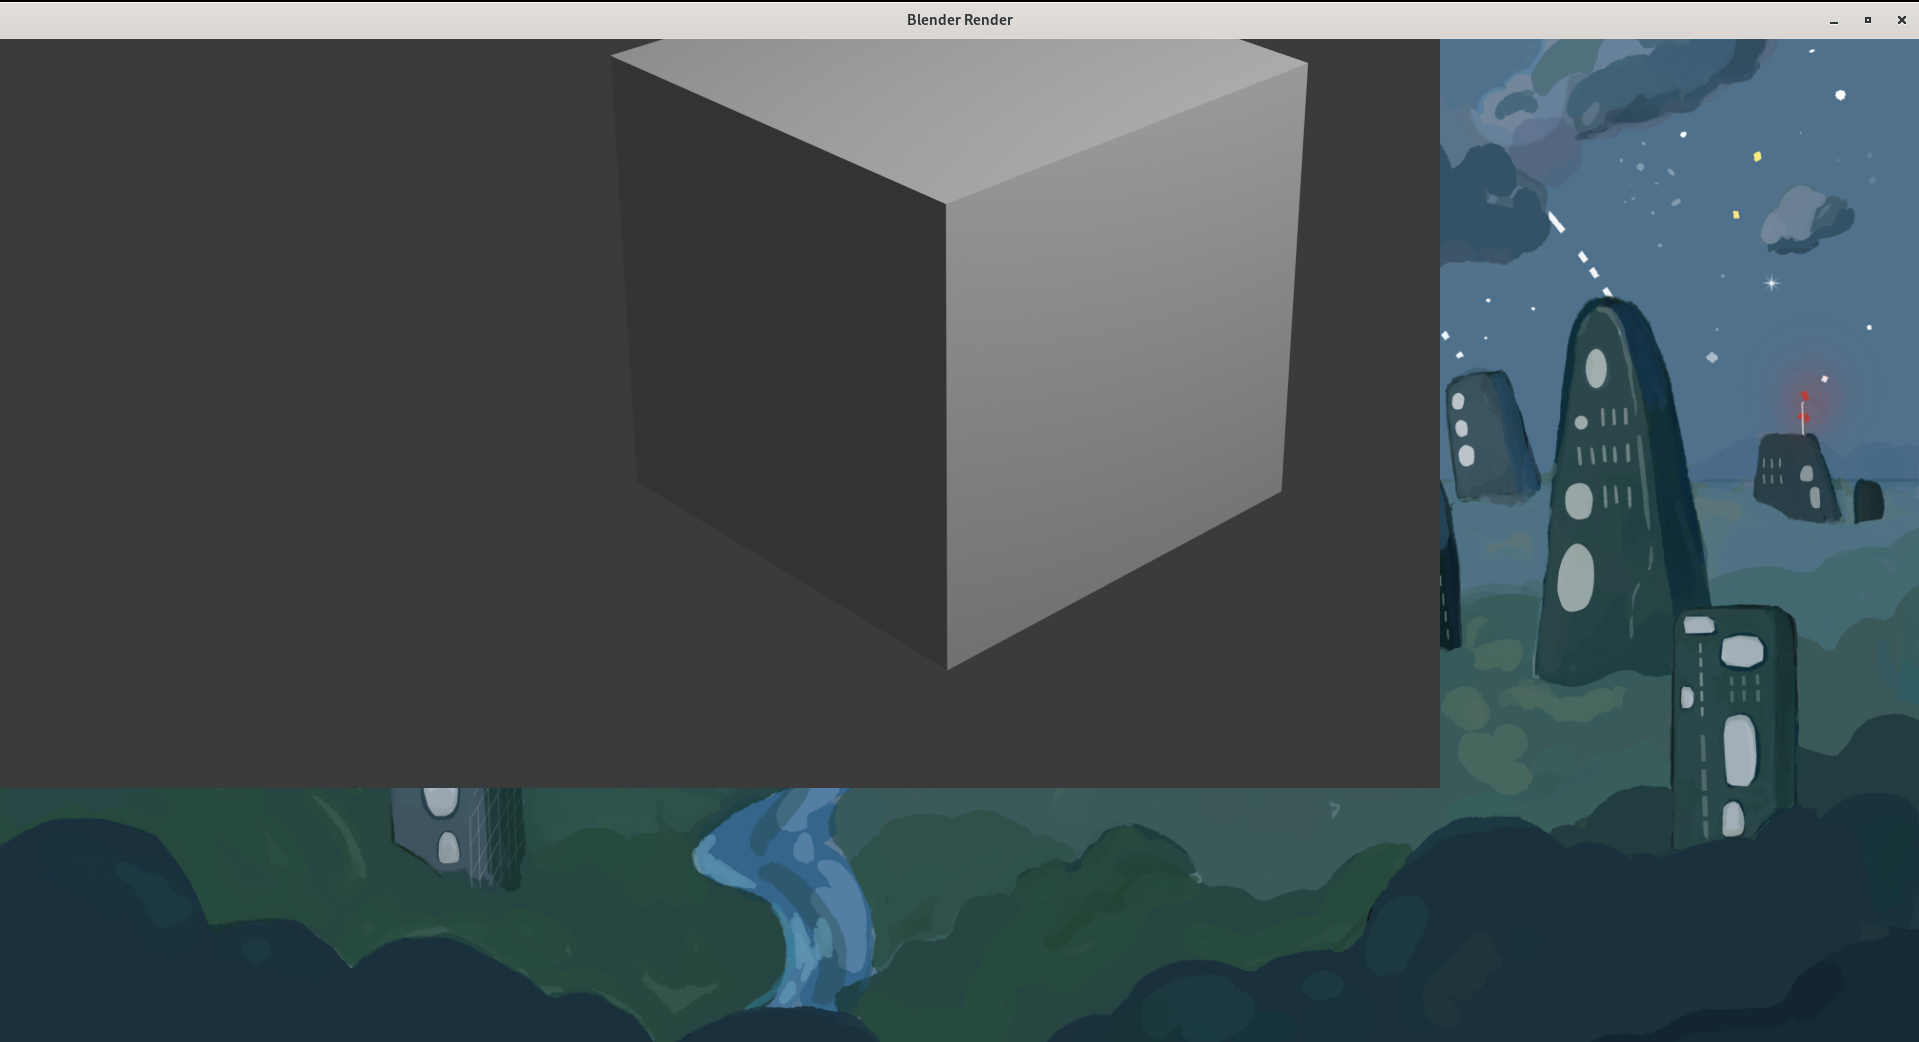
Task: Click the rectangular tower with dashed line
Action: pyautogui.click(x=1733, y=720)
